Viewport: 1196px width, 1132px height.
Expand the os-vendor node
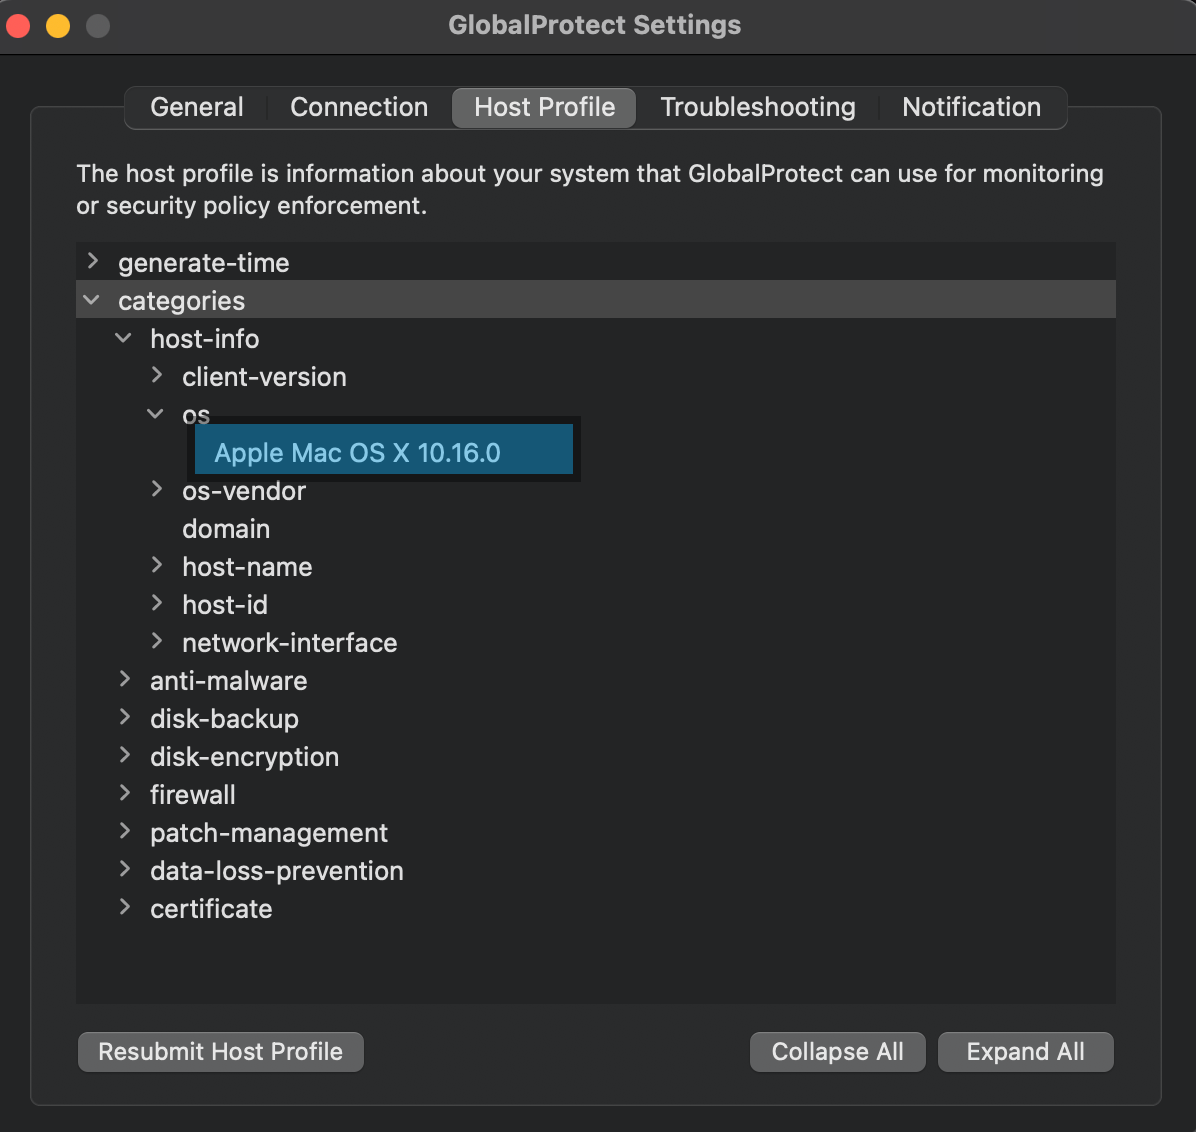pos(157,489)
